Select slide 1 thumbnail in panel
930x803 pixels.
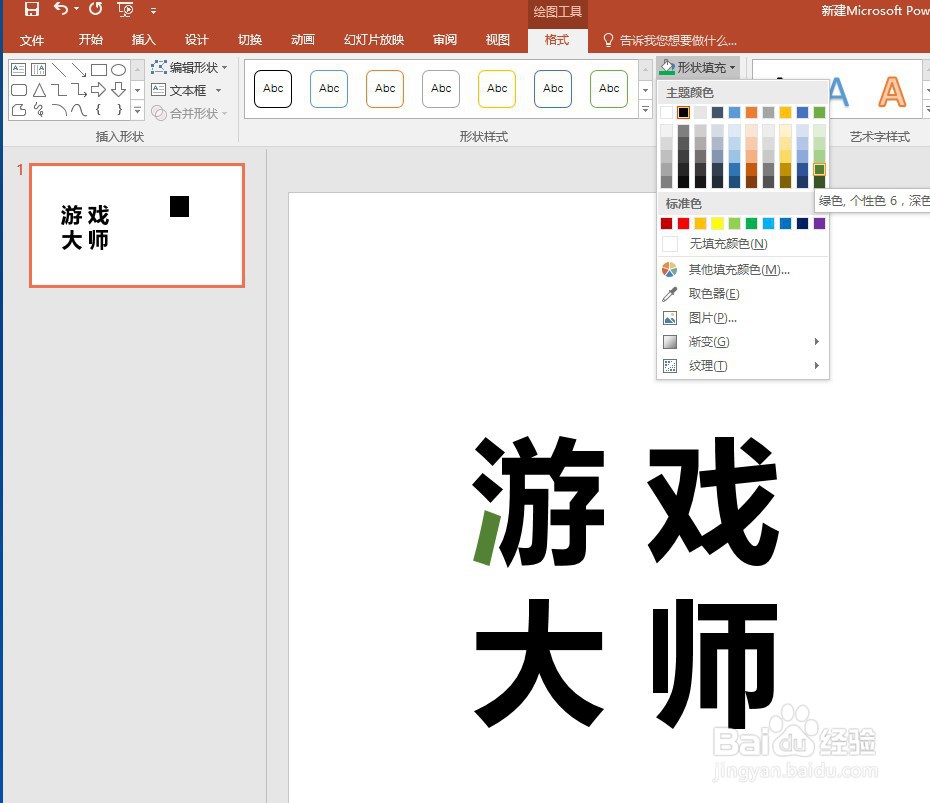tap(137, 225)
